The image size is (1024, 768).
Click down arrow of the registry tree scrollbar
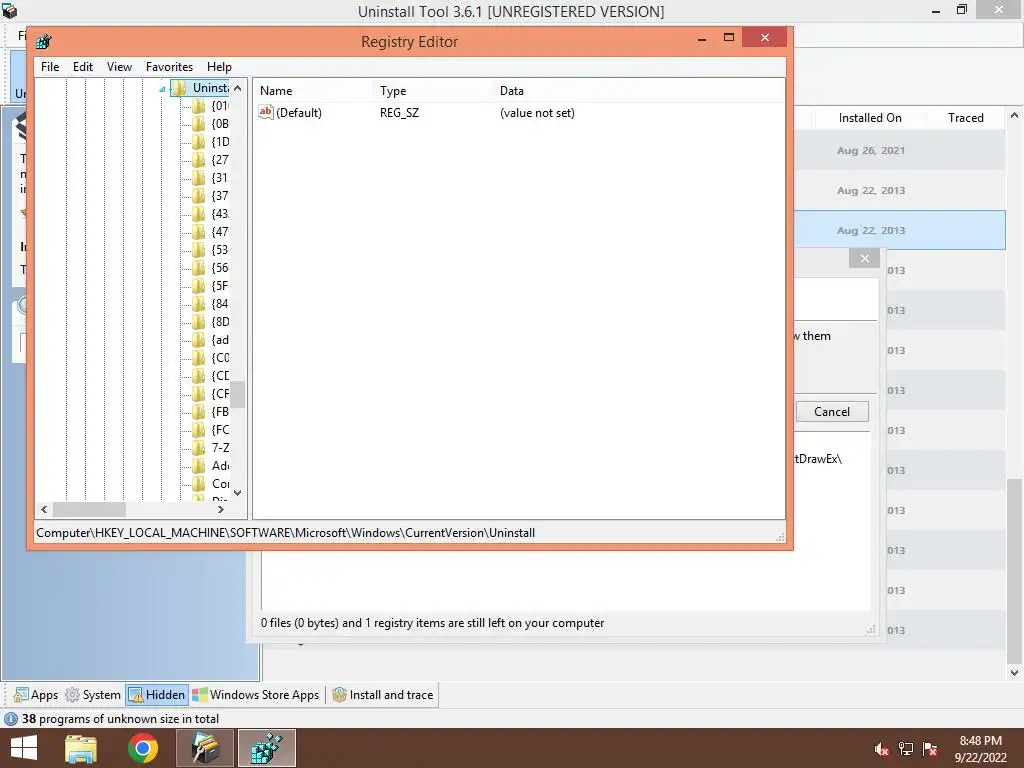pos(238,493)
